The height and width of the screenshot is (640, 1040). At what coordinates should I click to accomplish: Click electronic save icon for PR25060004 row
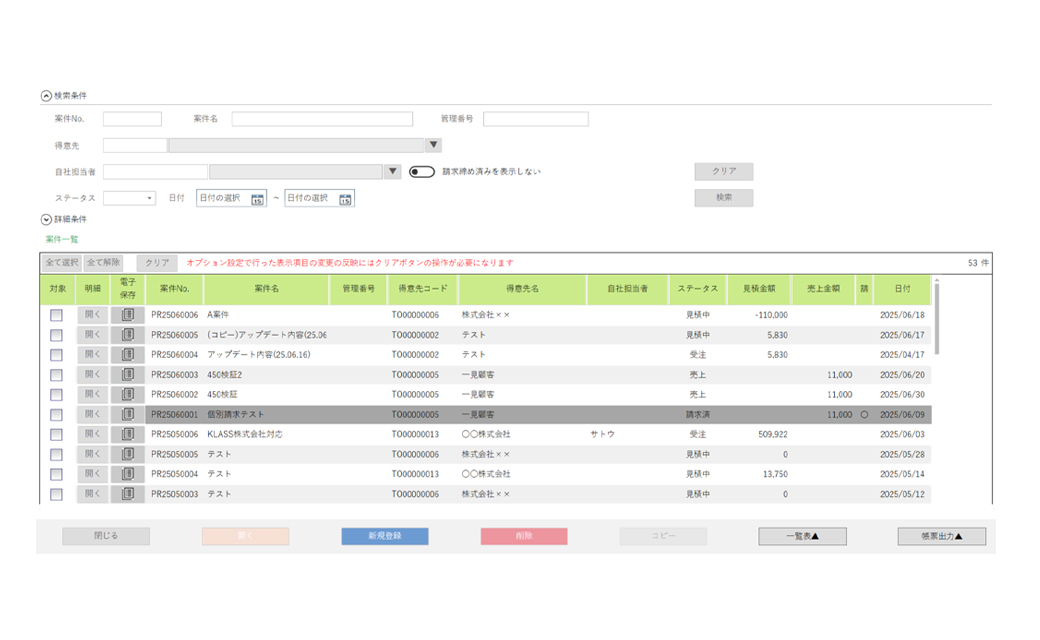point(127,355)
